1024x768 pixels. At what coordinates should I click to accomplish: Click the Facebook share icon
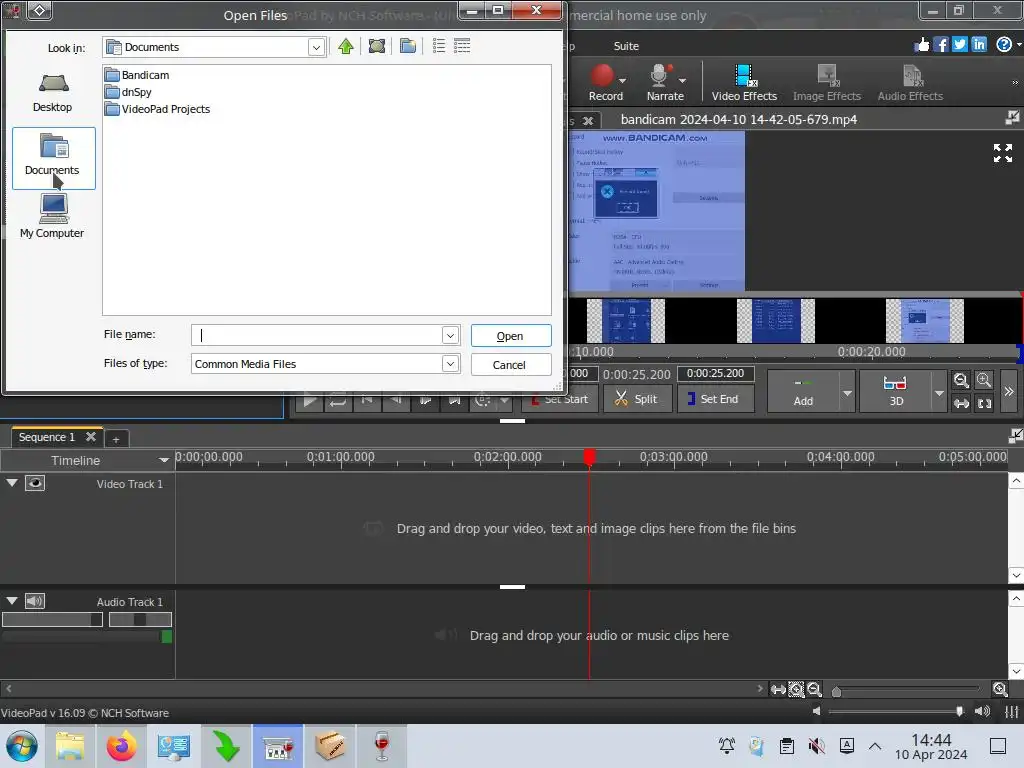pos(940,44)
